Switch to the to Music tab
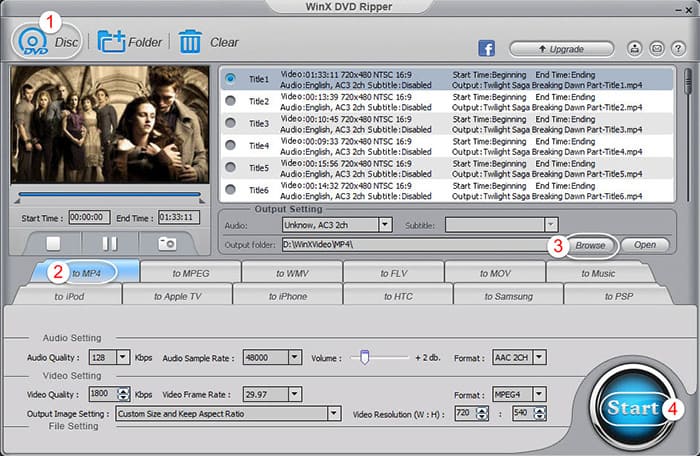This screenshot has height=456, width=700. coord(598,273)
